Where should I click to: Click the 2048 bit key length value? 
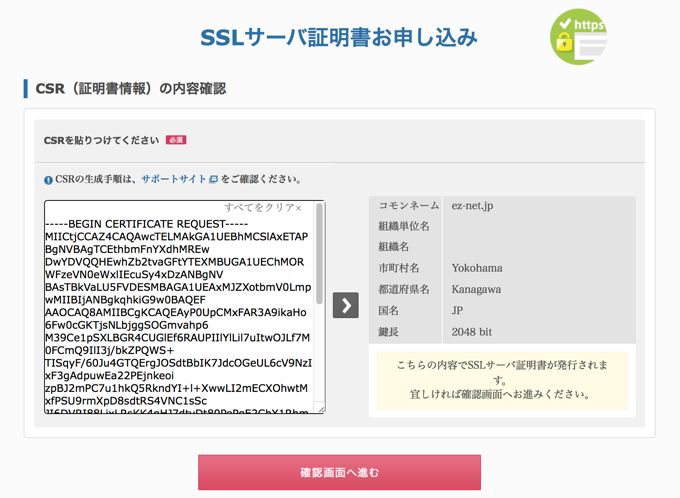coord(474,331)
